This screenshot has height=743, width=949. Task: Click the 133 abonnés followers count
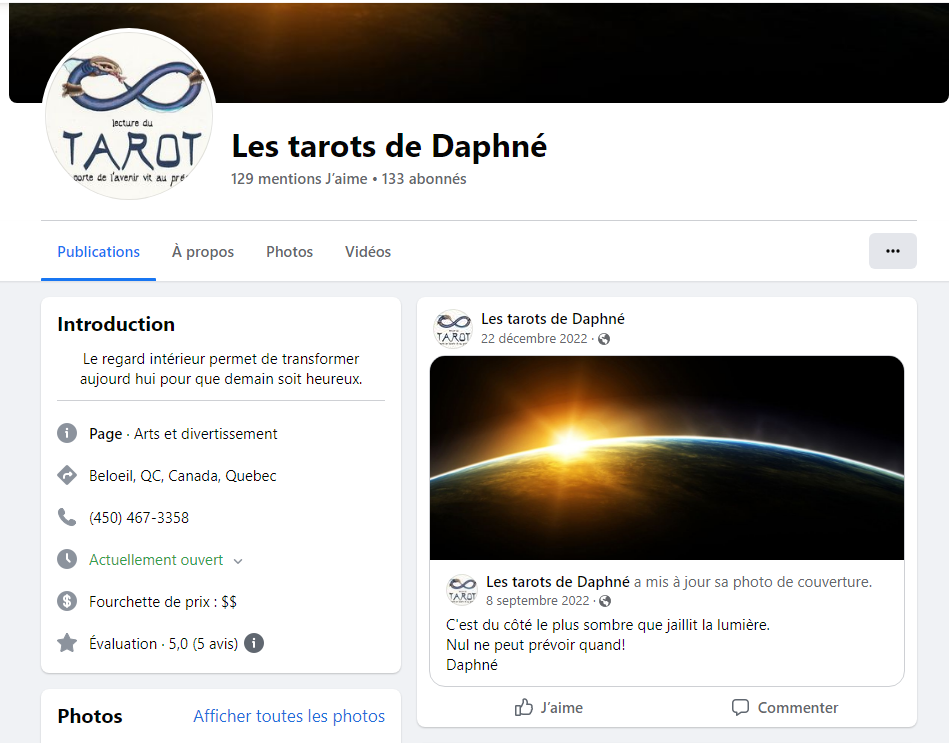(424, 179)
